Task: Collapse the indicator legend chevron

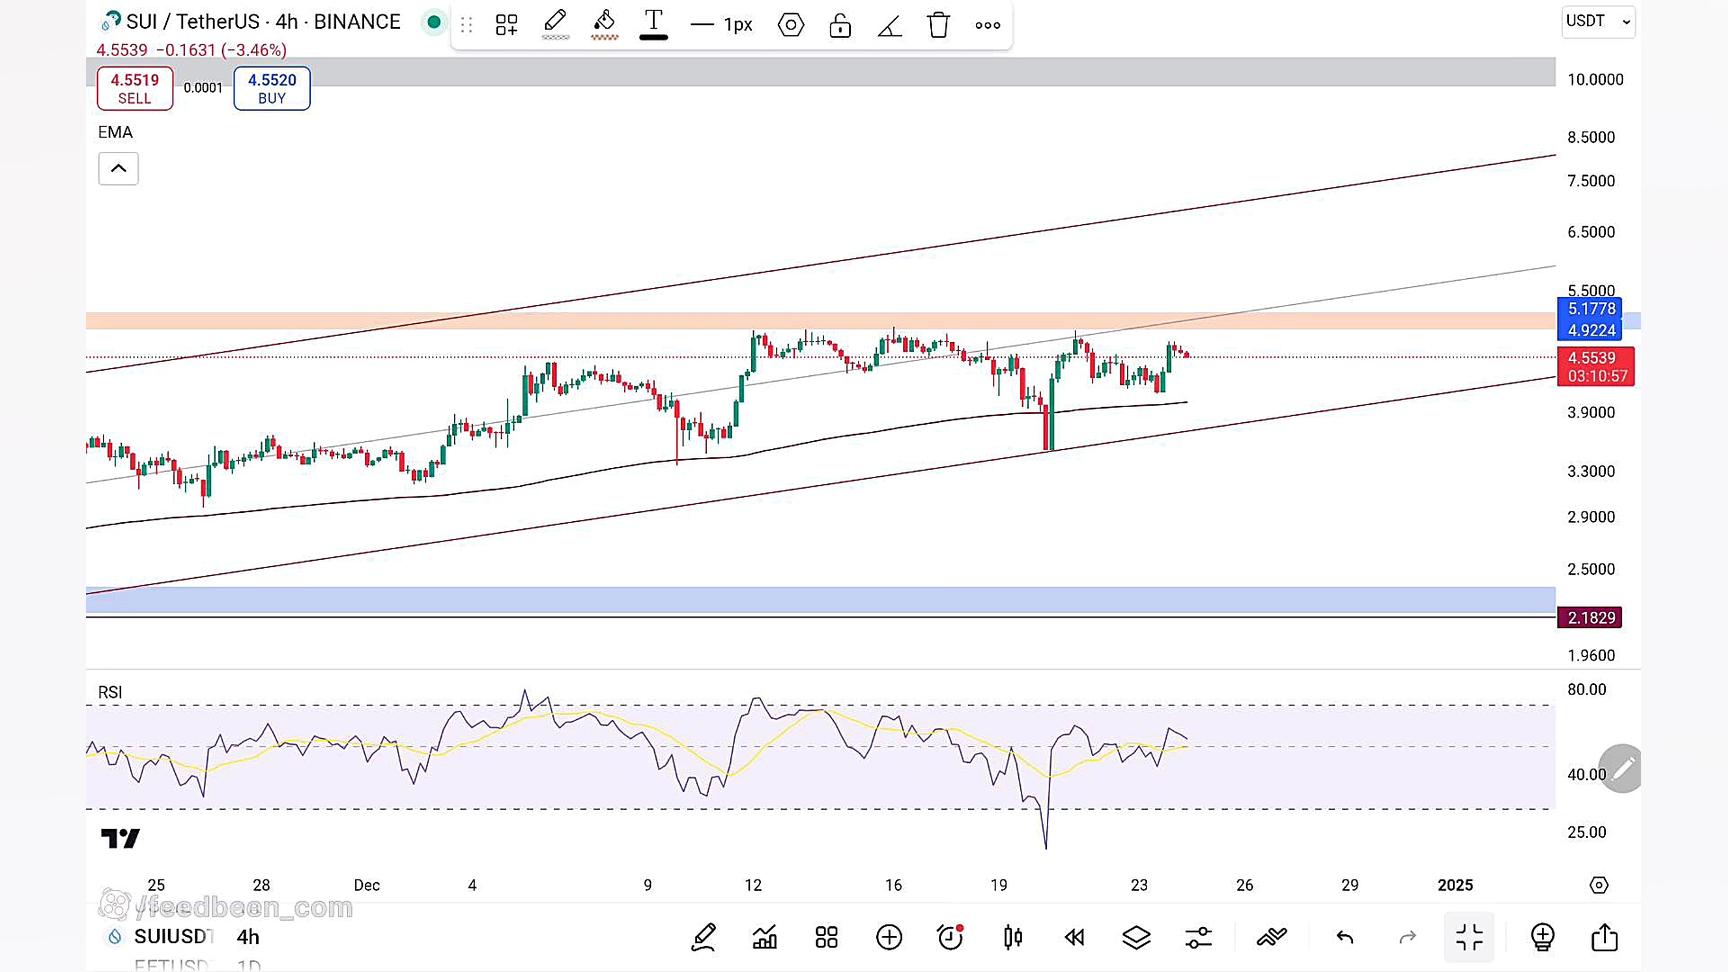Action: click(x=118, y=168)
